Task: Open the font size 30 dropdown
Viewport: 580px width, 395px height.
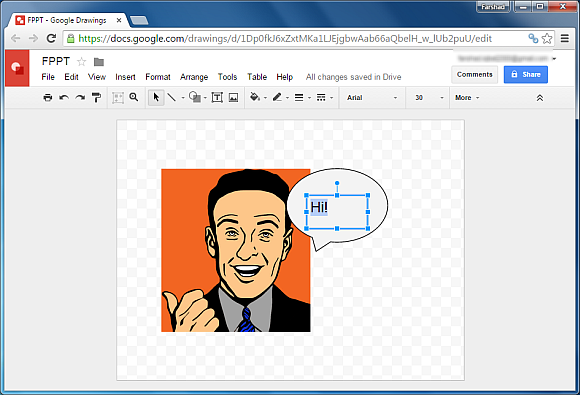Action: 428,98
